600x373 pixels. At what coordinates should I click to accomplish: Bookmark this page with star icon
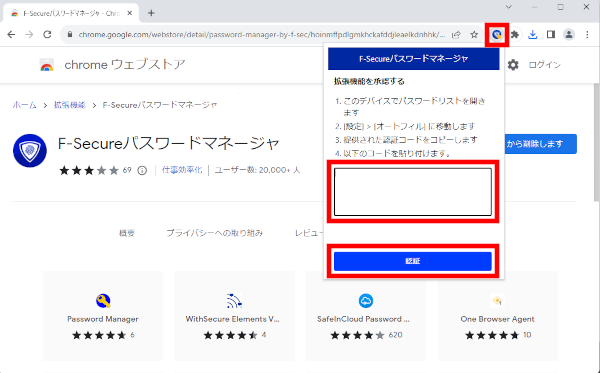tap(474, 35)
